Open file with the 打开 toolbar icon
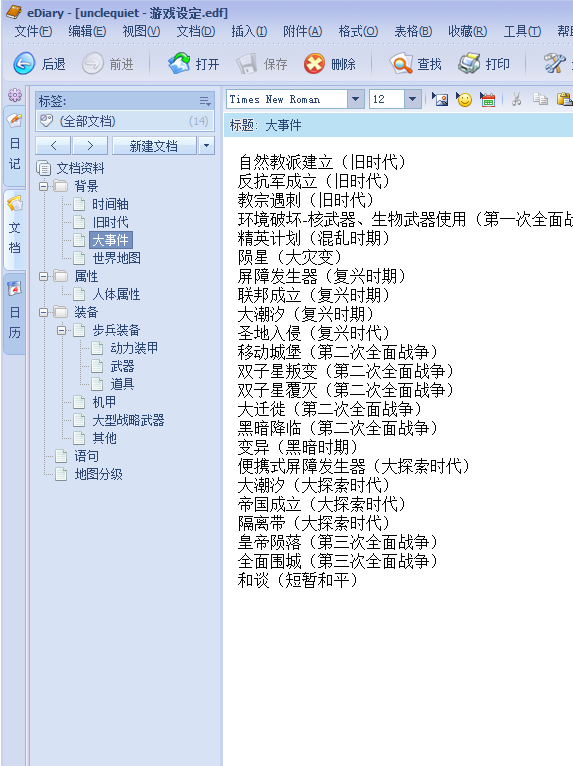 pyautogui.click(x=179, y=64)
